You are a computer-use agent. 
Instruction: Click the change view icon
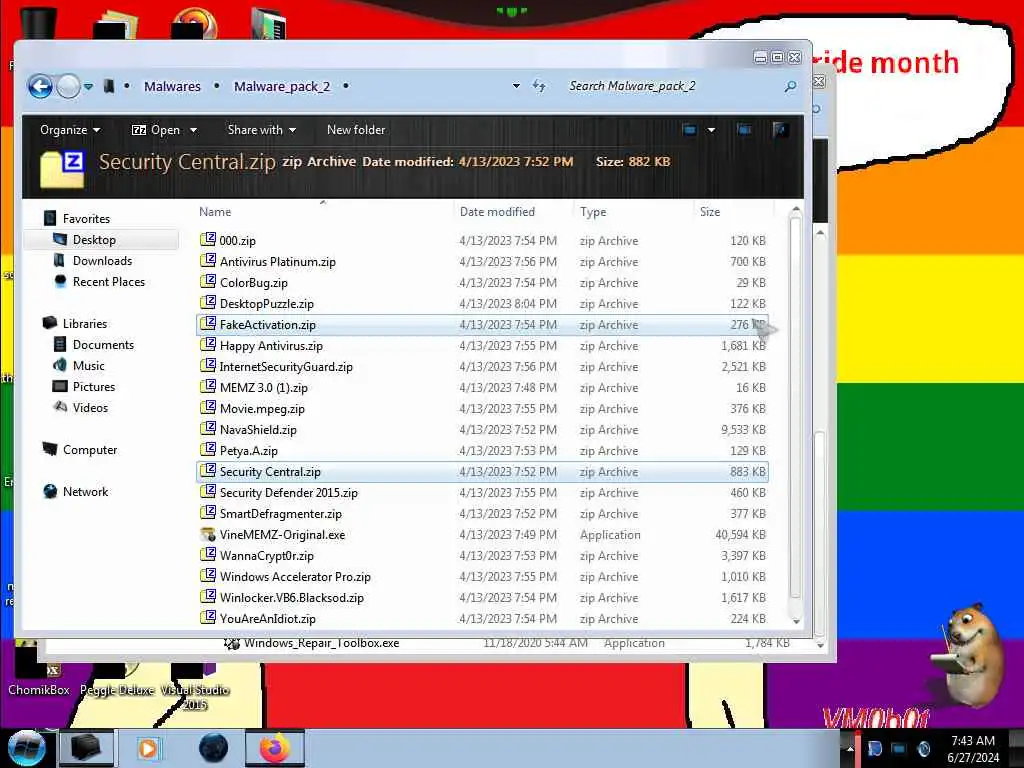(690, 130)
